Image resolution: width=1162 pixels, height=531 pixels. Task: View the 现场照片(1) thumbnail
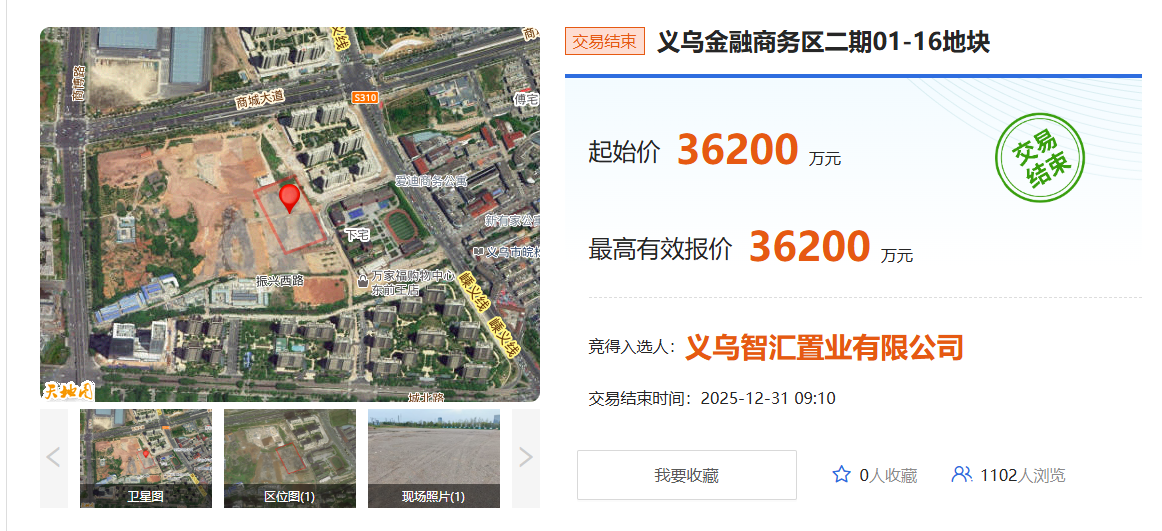(x=433, y=458)
